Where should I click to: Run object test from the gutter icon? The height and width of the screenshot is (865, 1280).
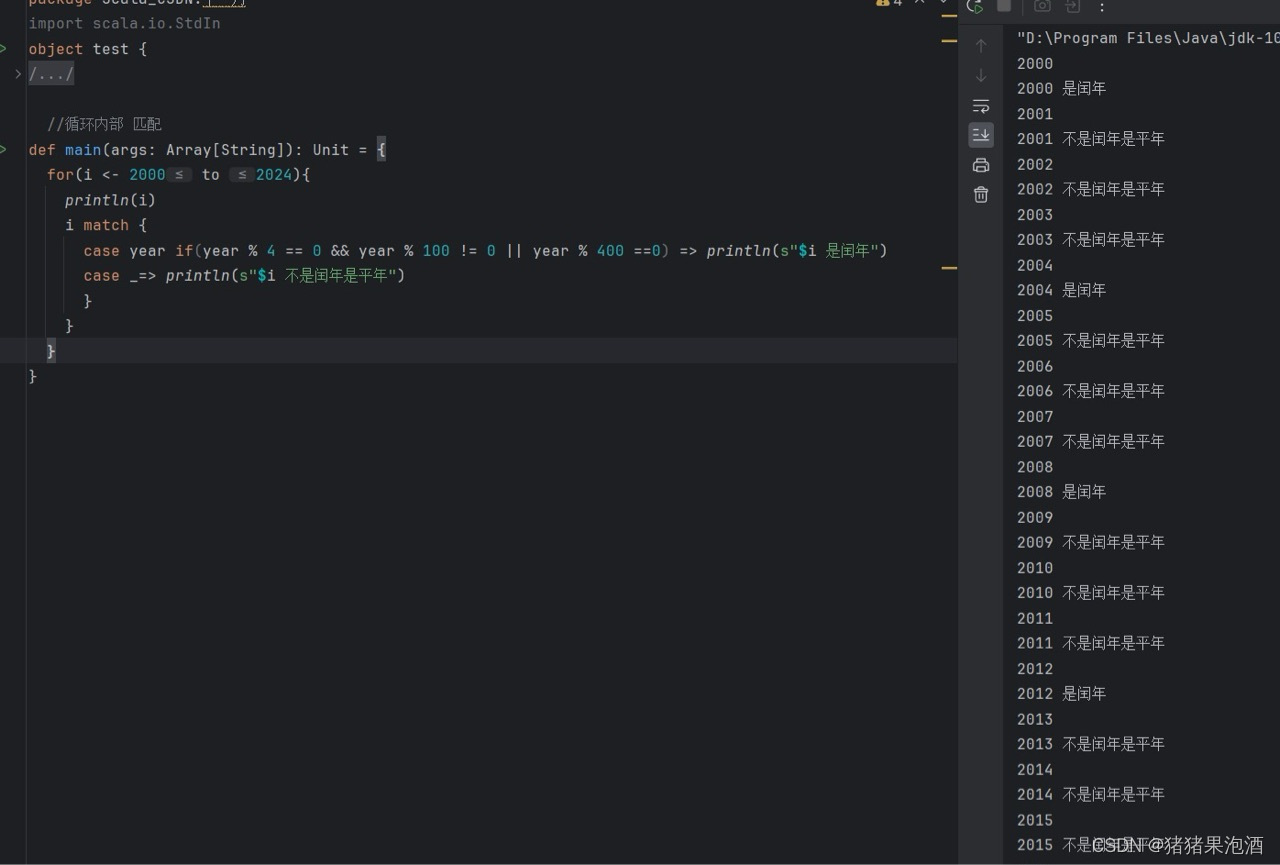point(4,48)
